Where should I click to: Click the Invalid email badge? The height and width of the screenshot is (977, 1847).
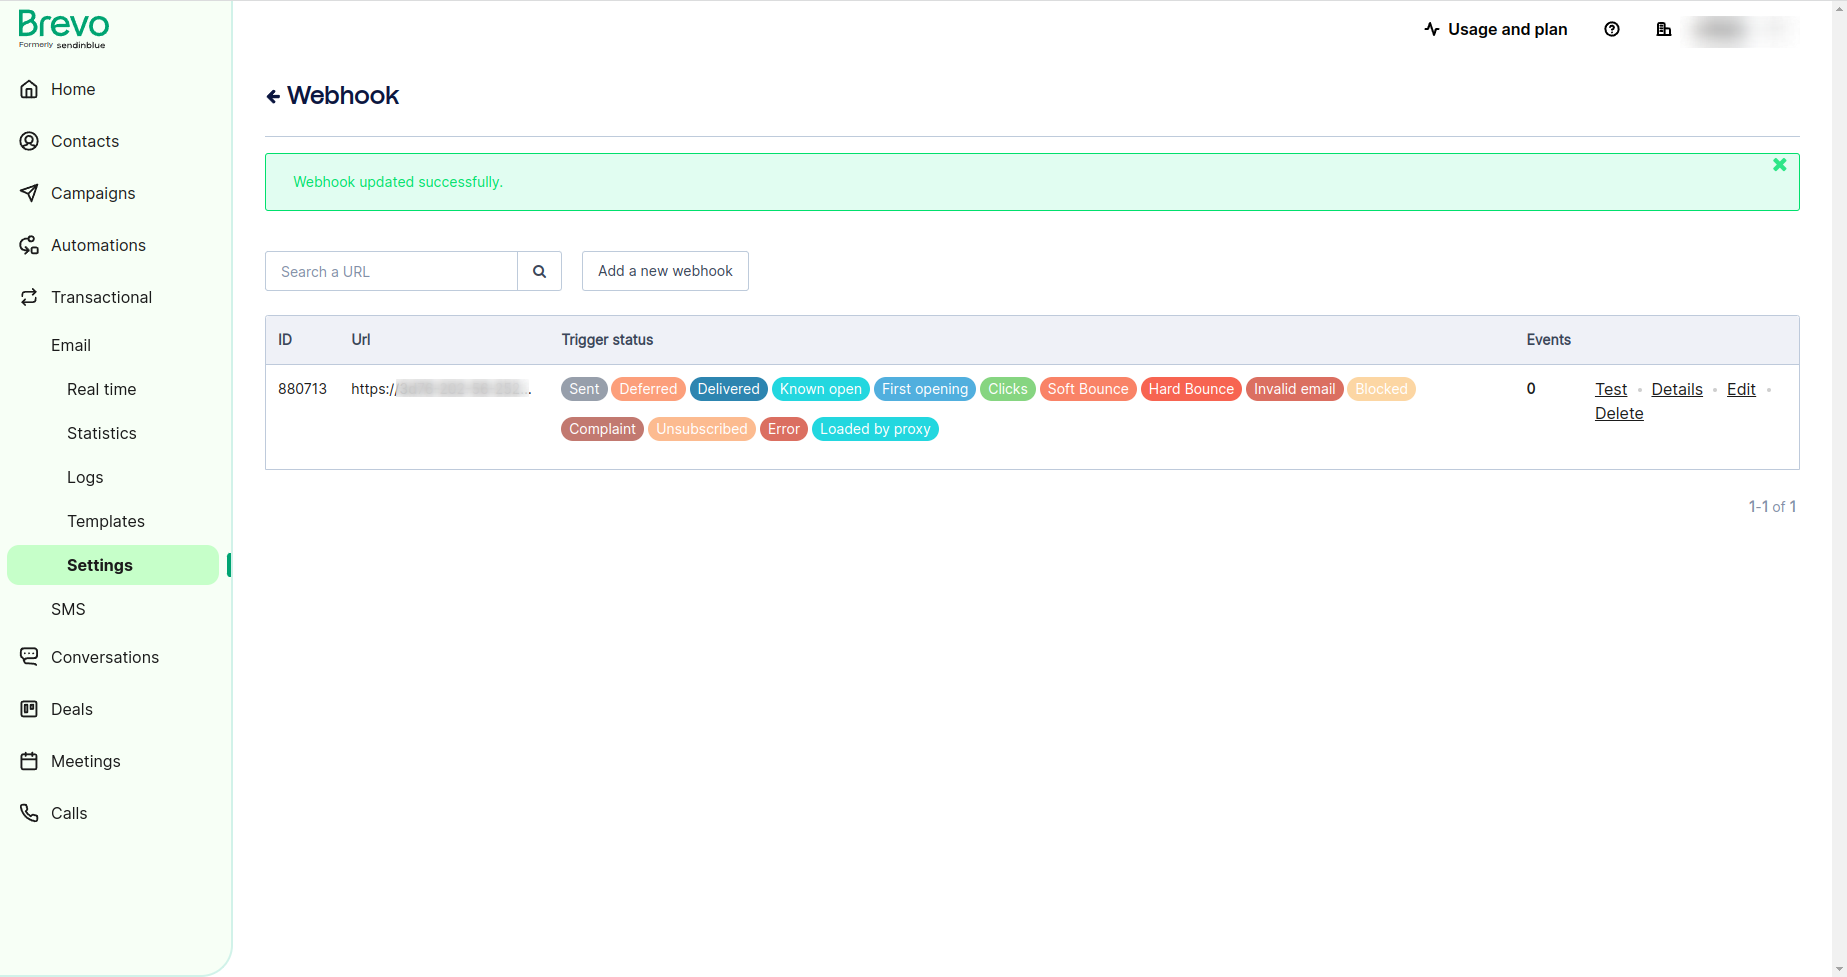pyautogui.click(x=1295, y=389)
